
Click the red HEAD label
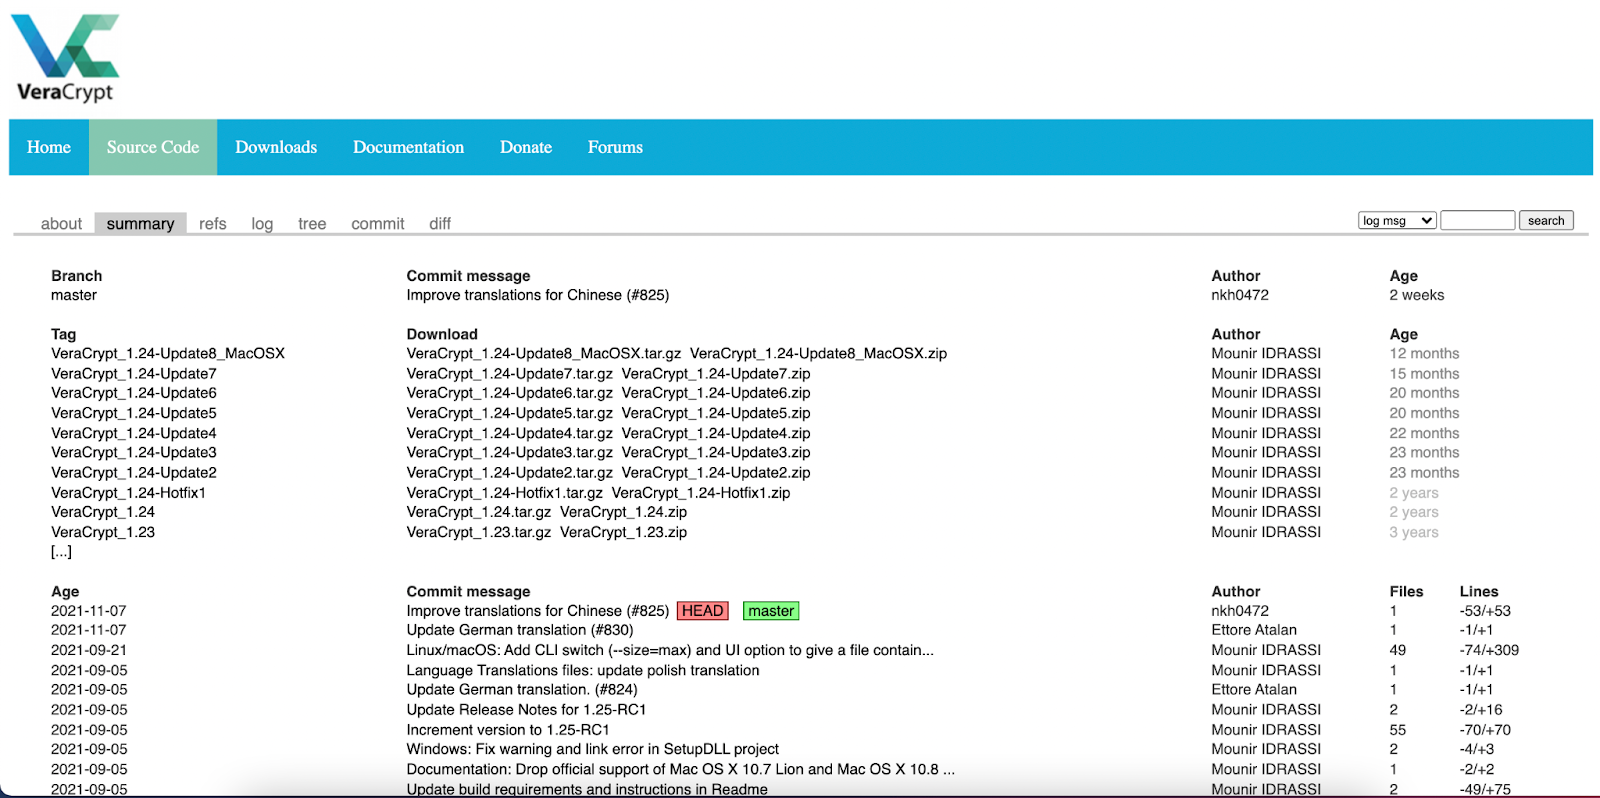pos(703,611)
